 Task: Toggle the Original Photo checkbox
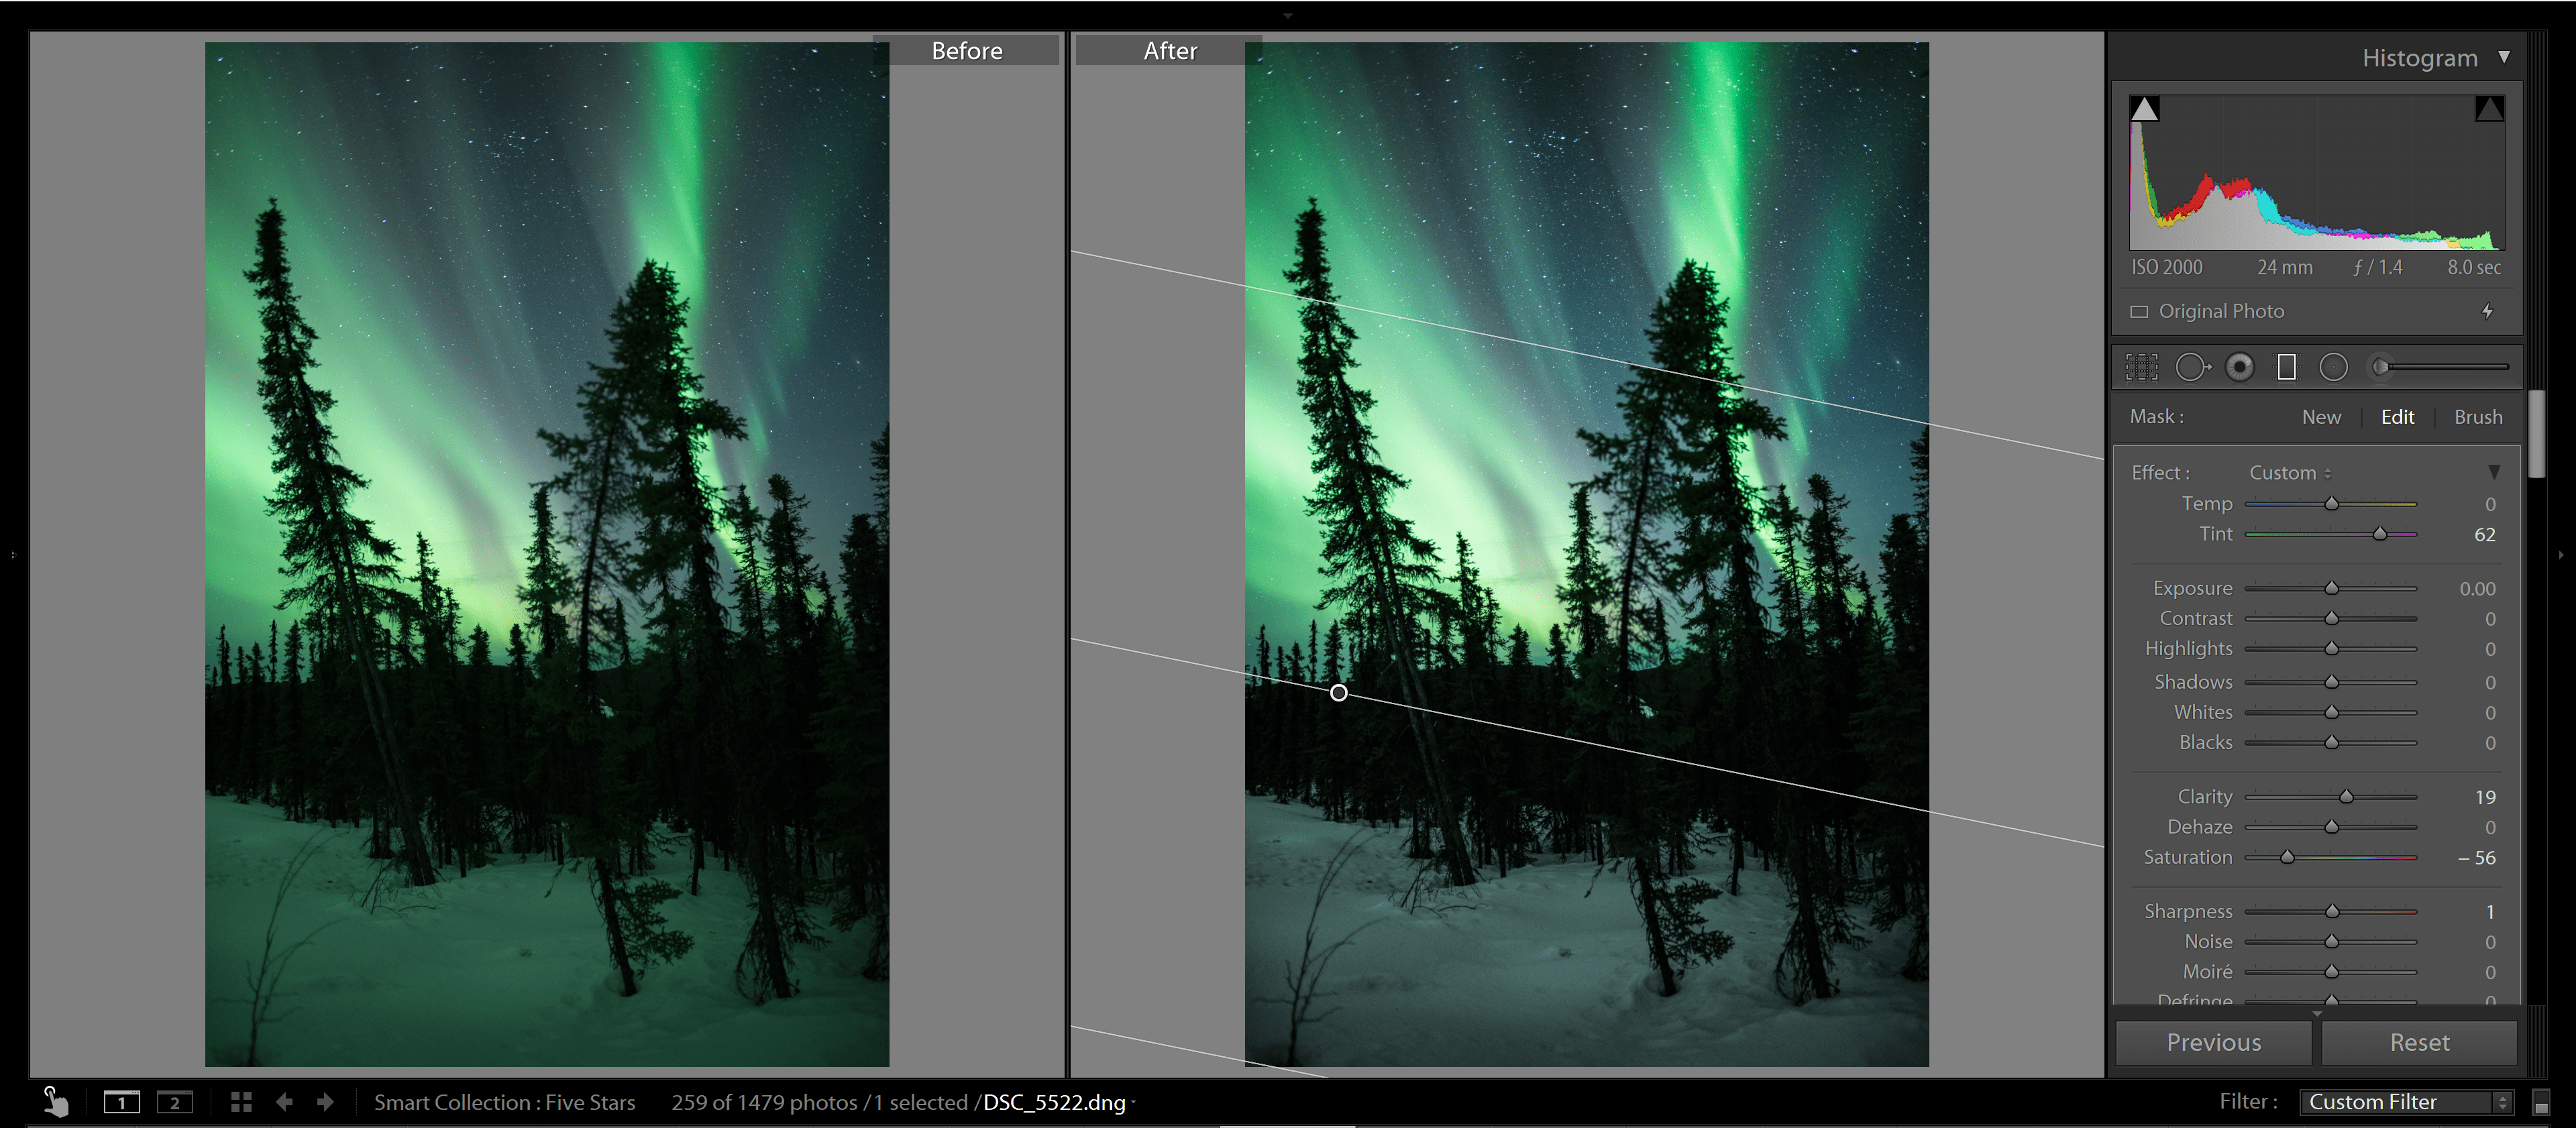tap(2140, 311)
